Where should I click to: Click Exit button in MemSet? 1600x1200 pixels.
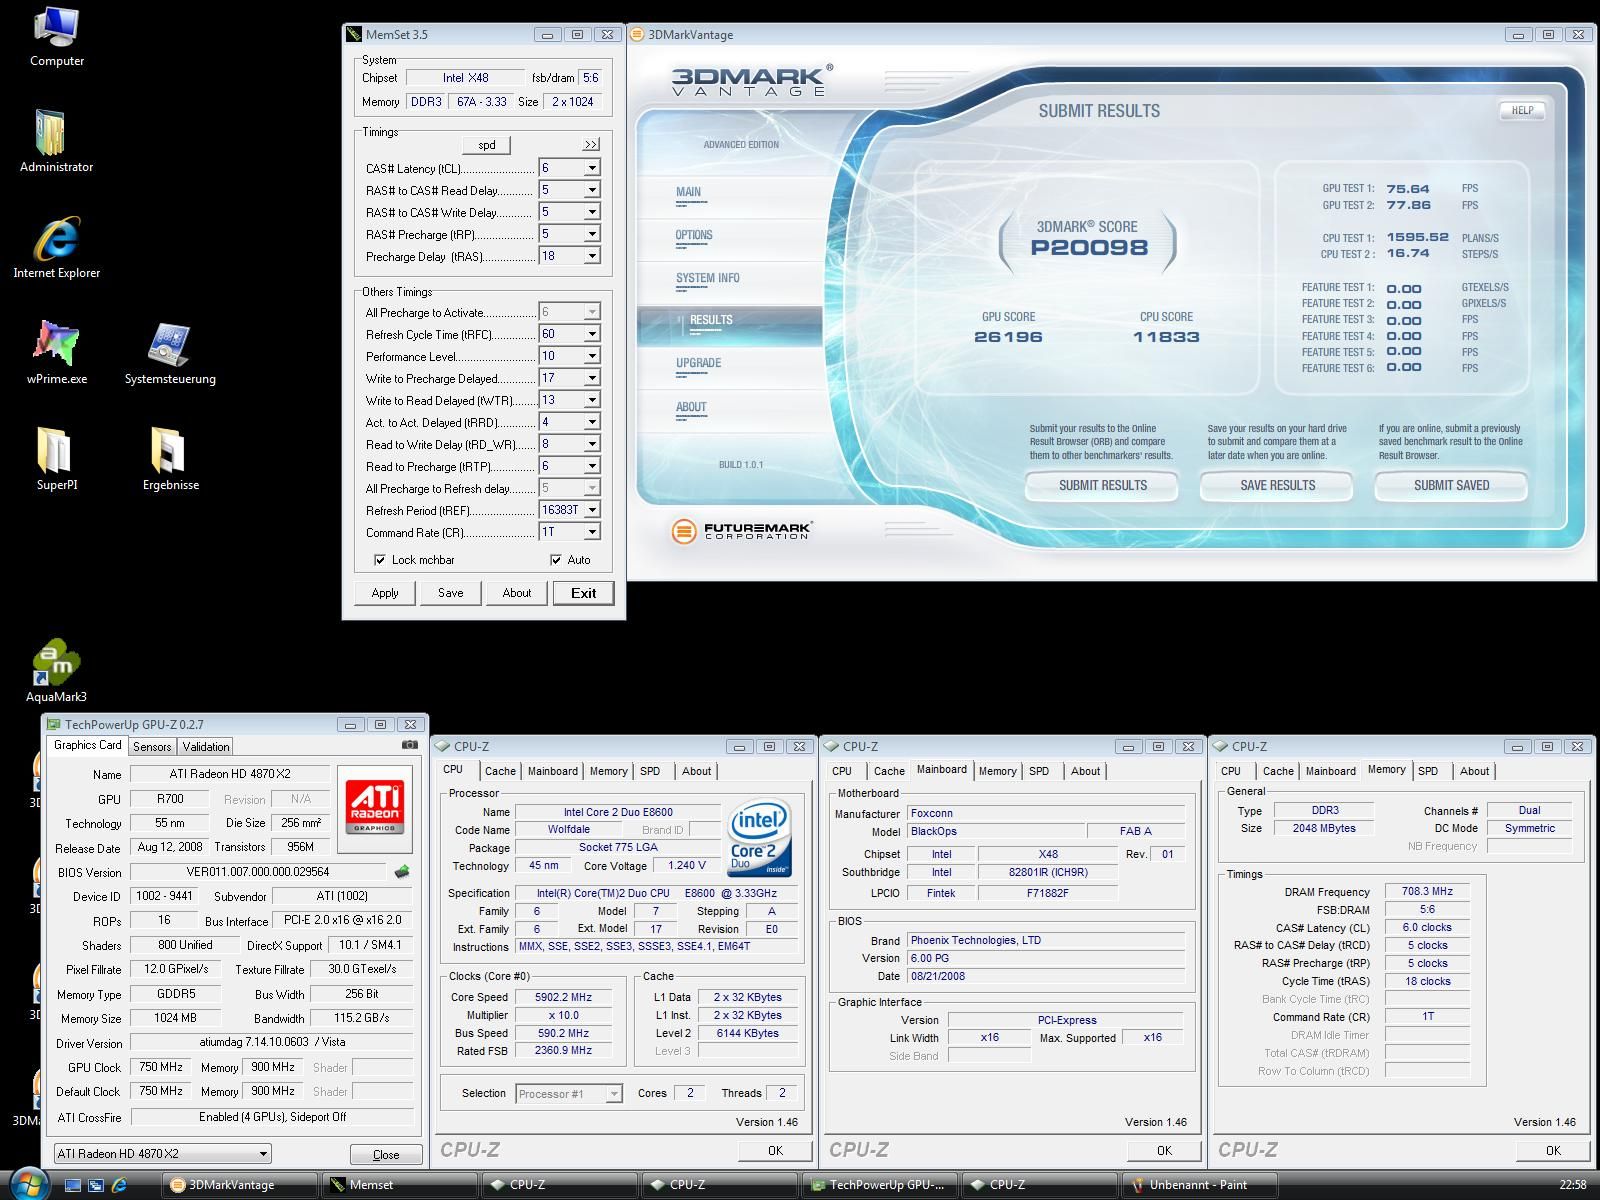(x=583, y=593)
